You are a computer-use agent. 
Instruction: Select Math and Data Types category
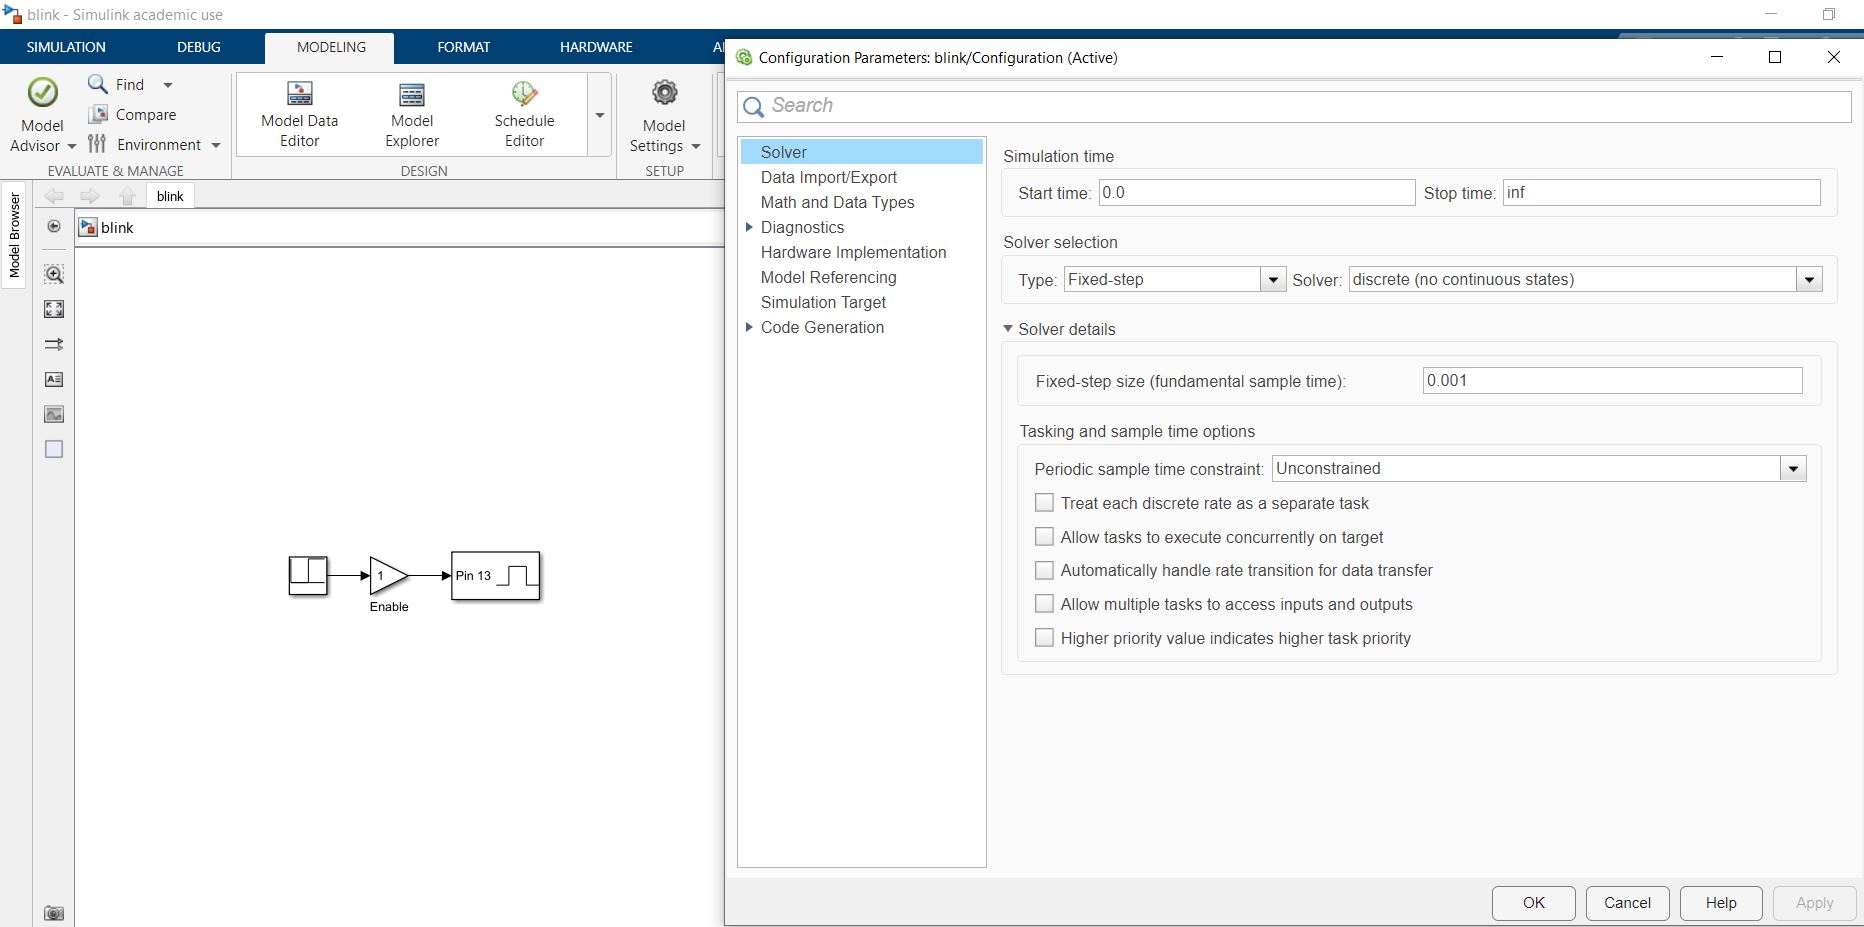pyautogui.click(x=838, y=202)
